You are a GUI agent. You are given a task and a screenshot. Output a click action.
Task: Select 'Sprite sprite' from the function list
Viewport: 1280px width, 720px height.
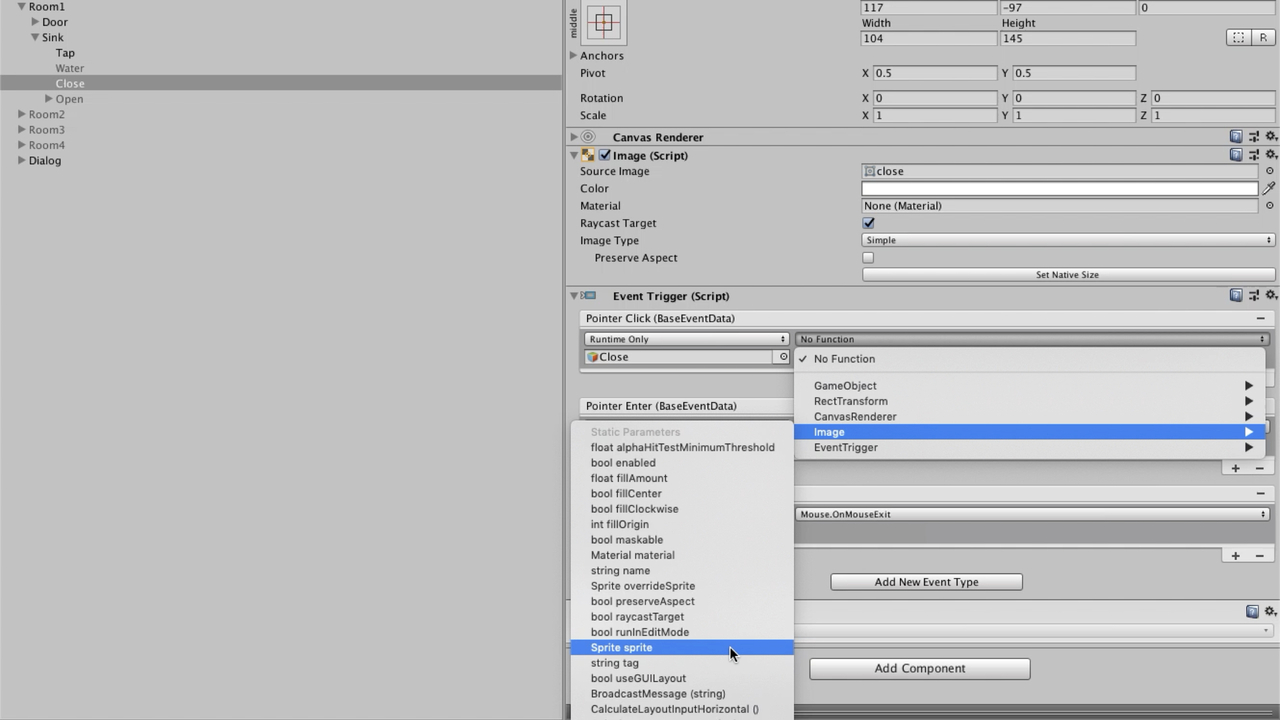[x=621, y=648]
